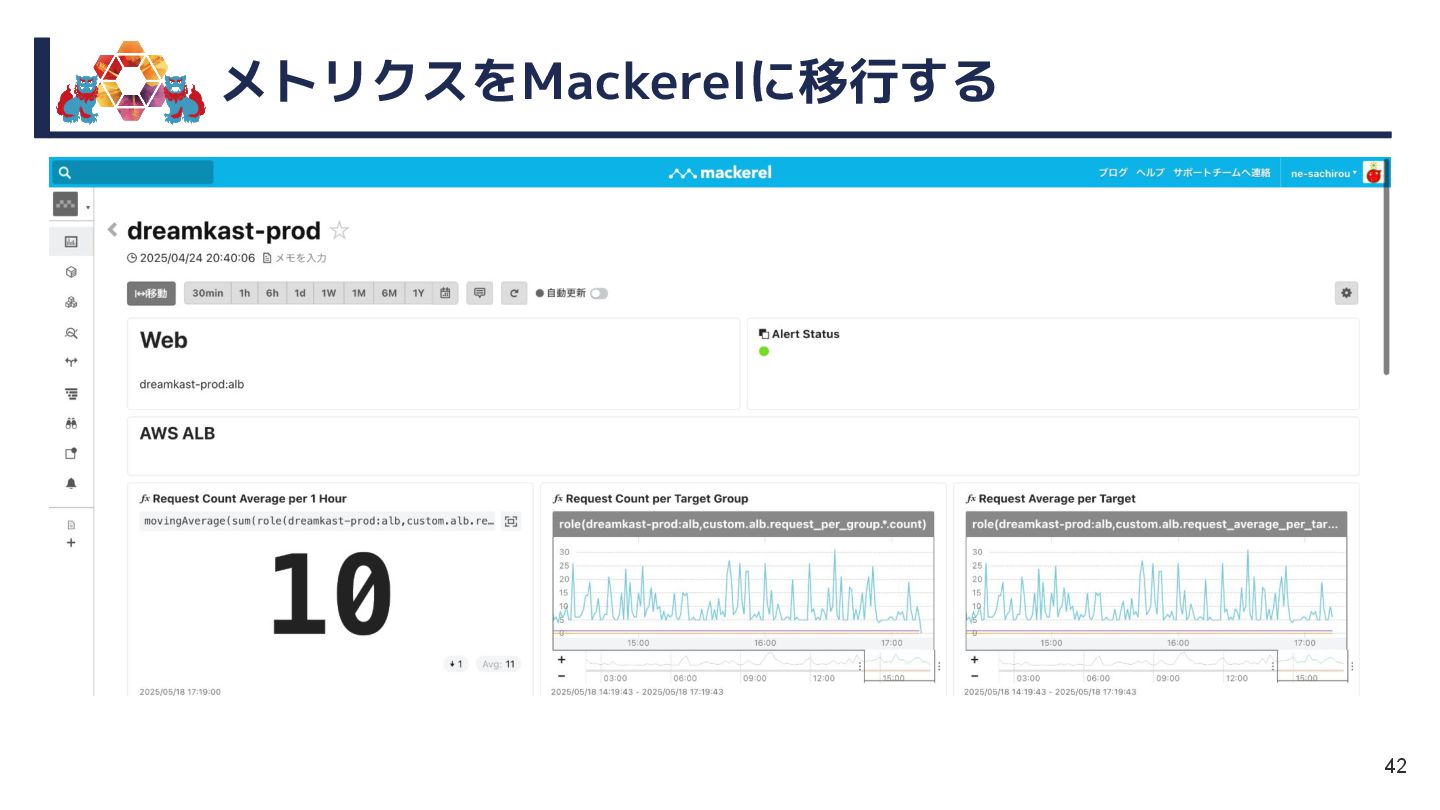Screen dimensions: 1440x810
Task: Click the メモを入力 memo field
Action: point(294,257)
